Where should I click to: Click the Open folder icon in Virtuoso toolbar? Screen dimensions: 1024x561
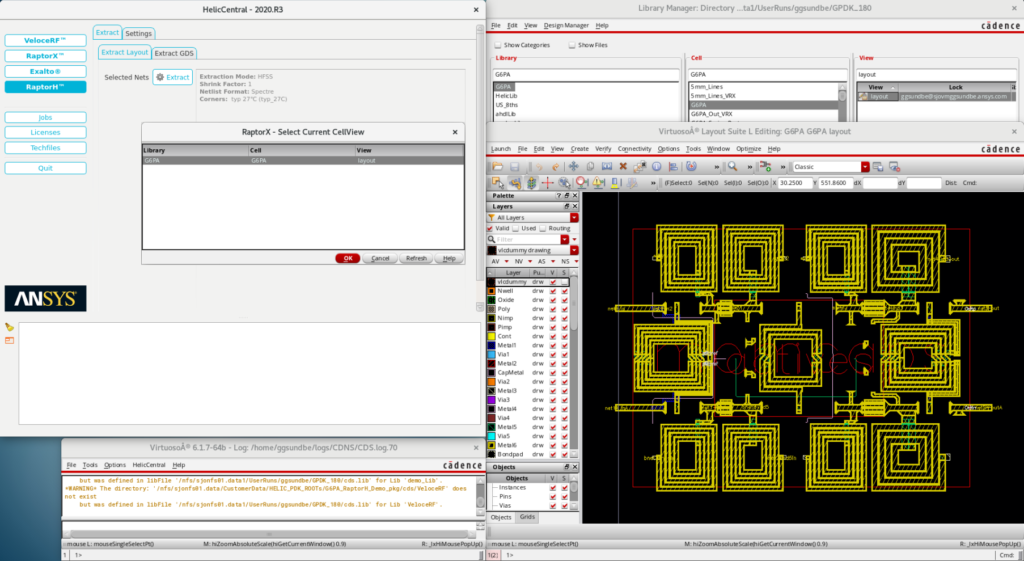pos(497,167)
